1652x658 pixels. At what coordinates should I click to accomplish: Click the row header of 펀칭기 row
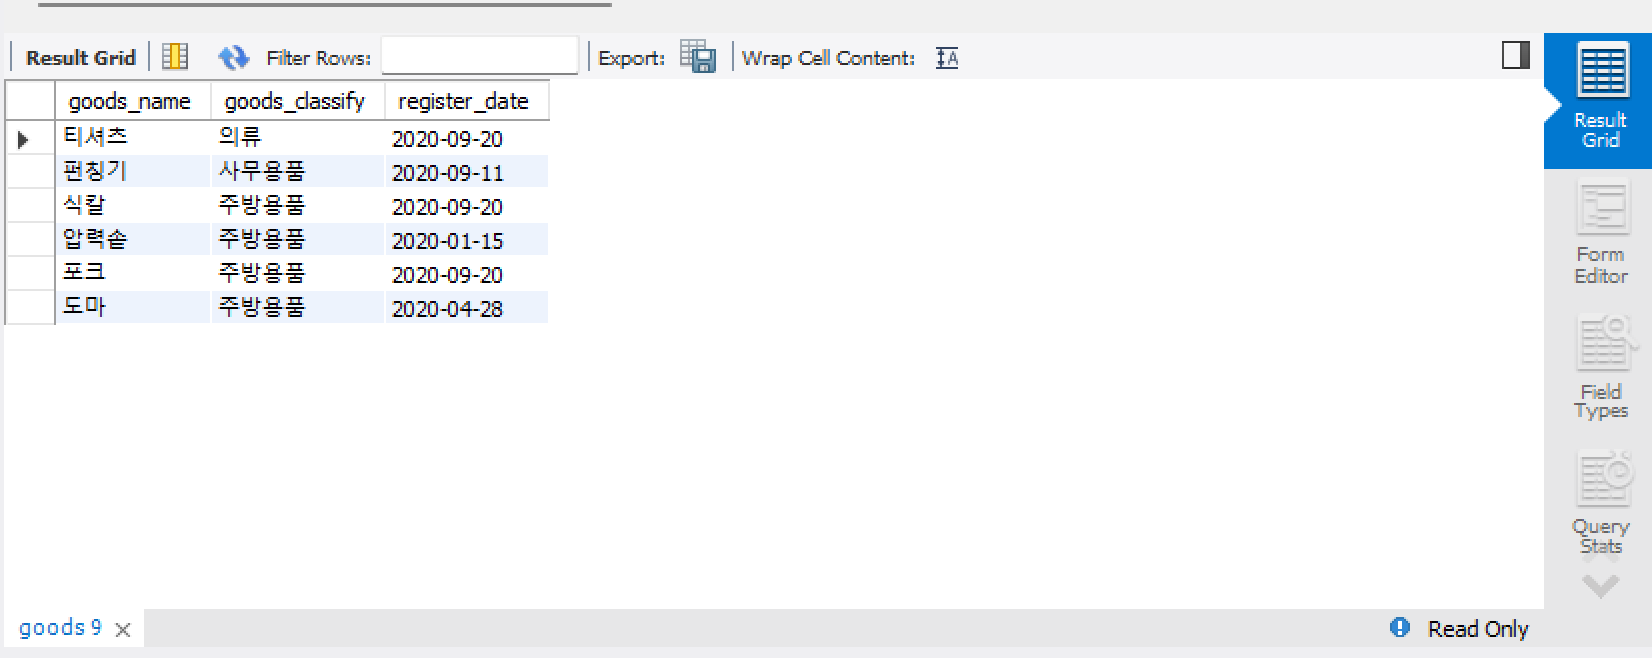30,172
